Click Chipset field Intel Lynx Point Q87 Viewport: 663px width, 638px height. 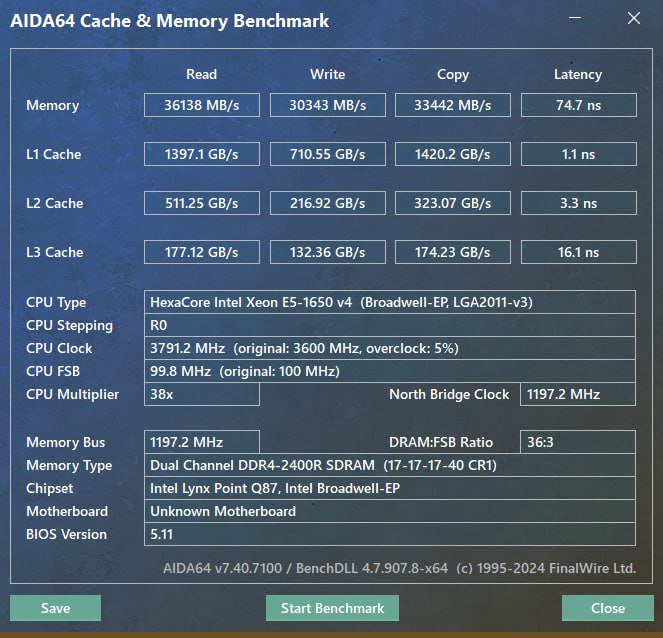click(390, 488)
